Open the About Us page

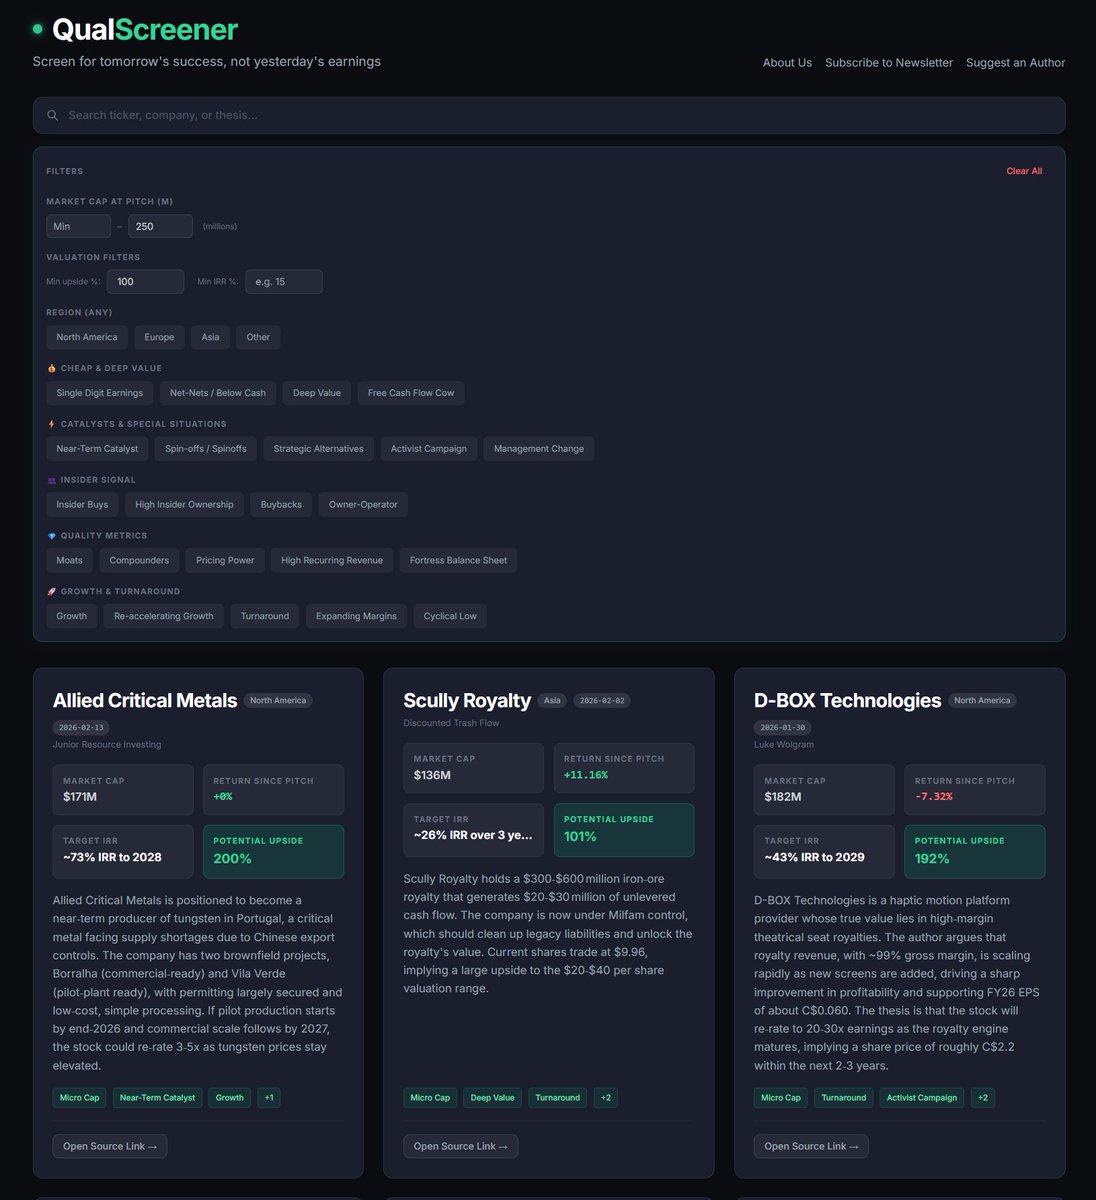(x=787, y=62)
